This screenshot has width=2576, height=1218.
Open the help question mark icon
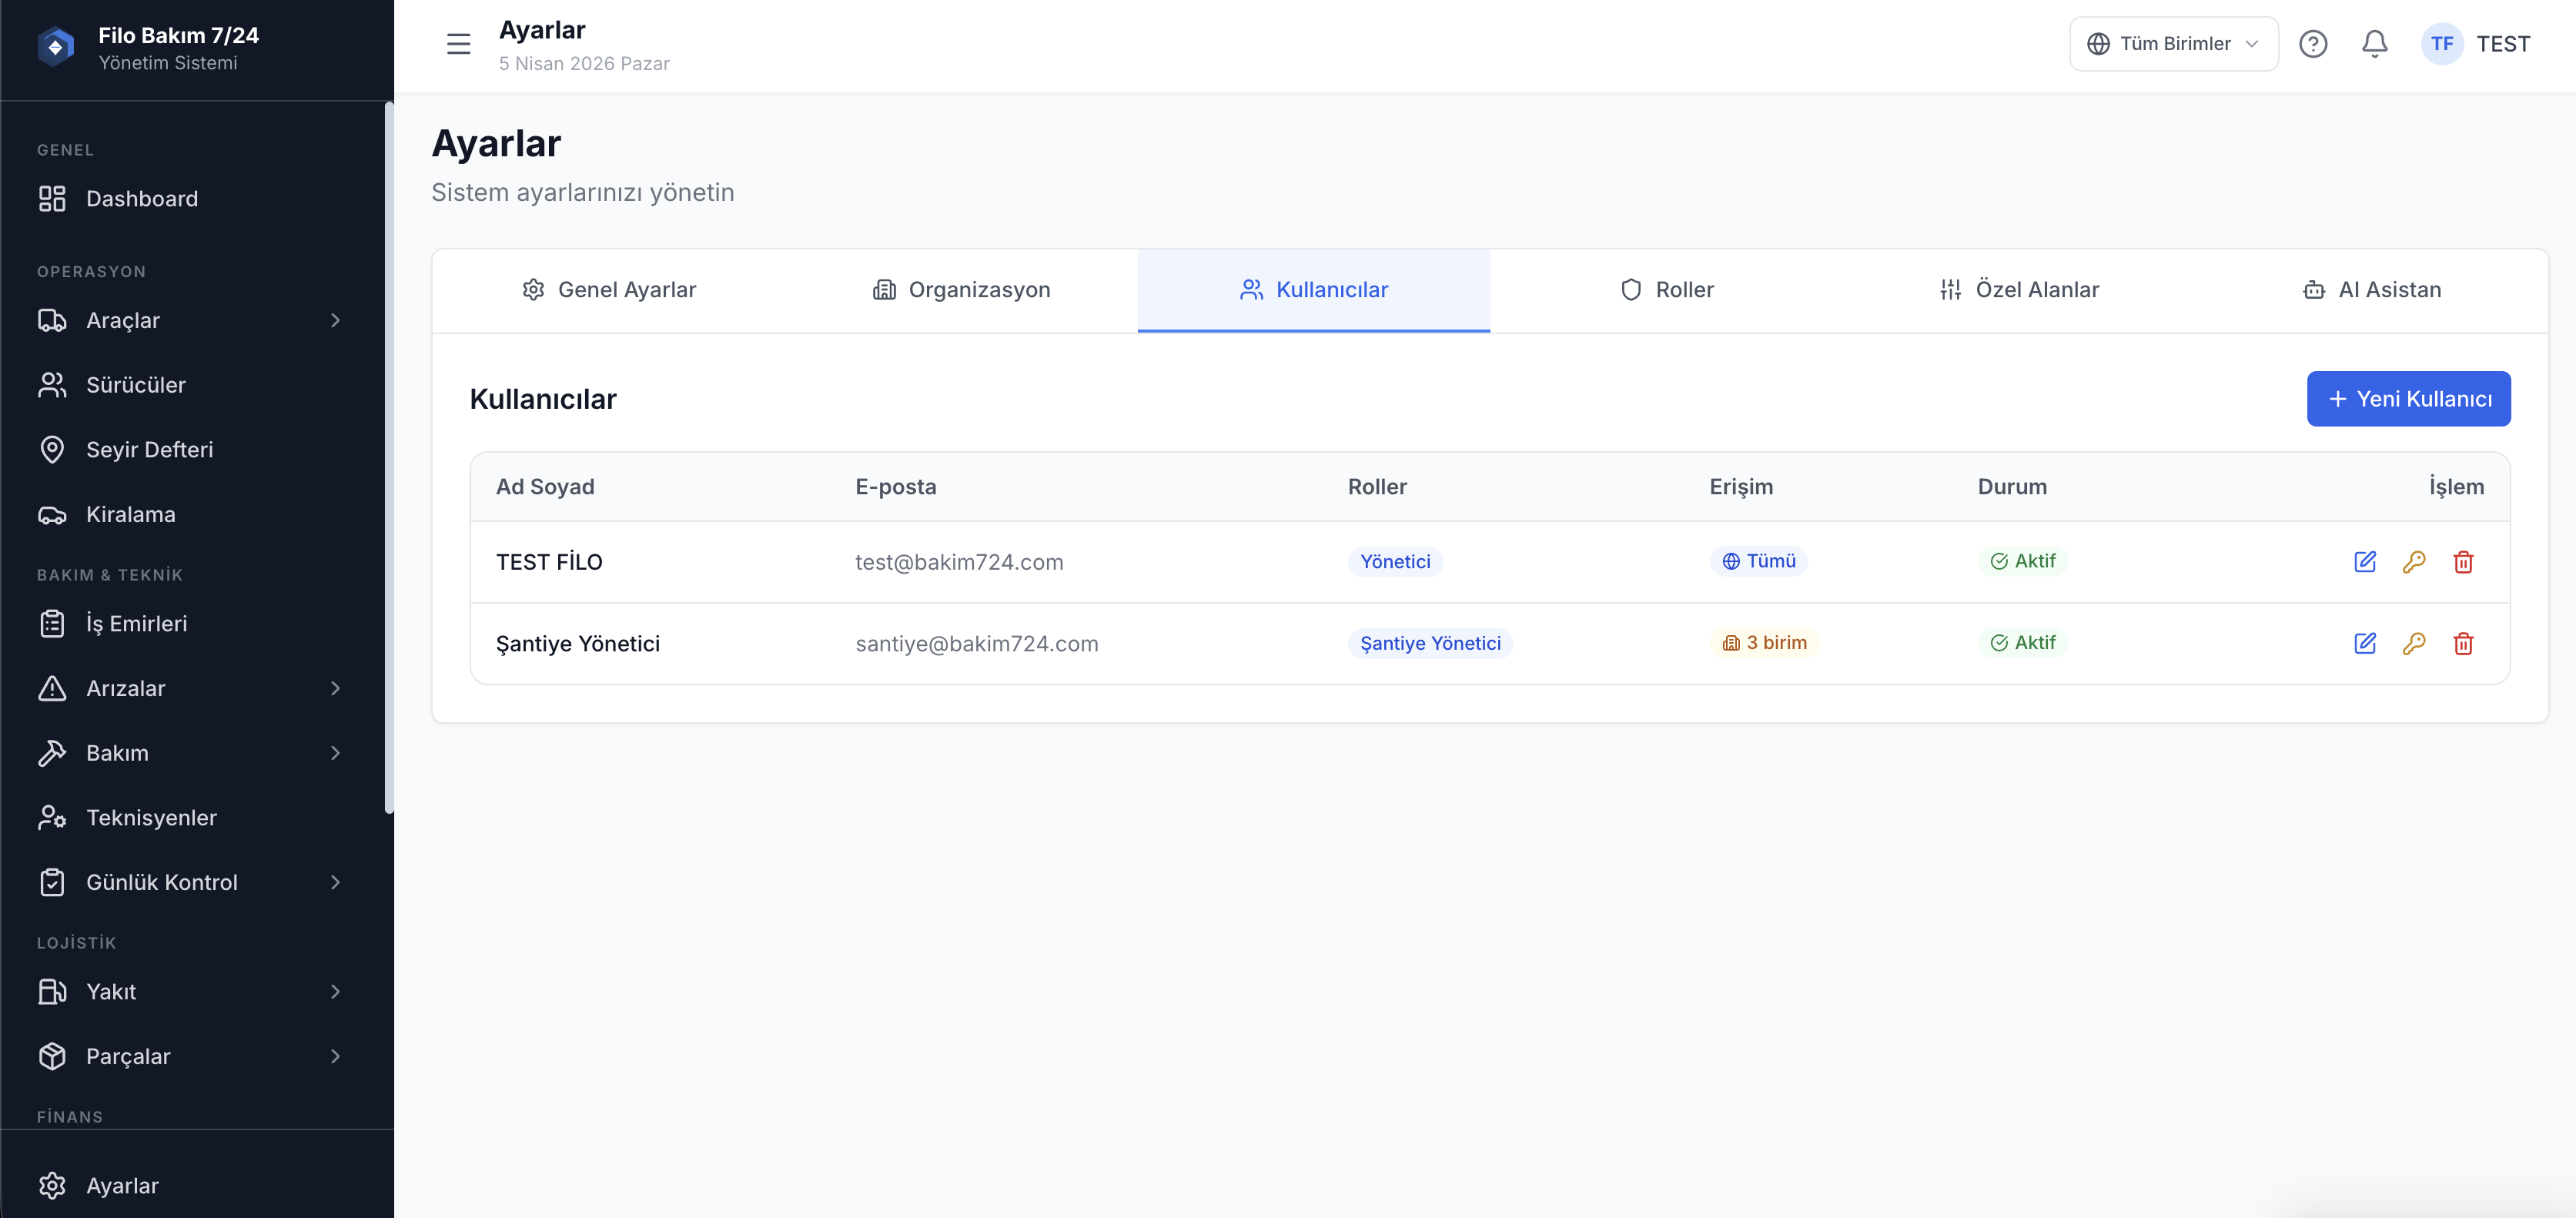point(2312,44)
